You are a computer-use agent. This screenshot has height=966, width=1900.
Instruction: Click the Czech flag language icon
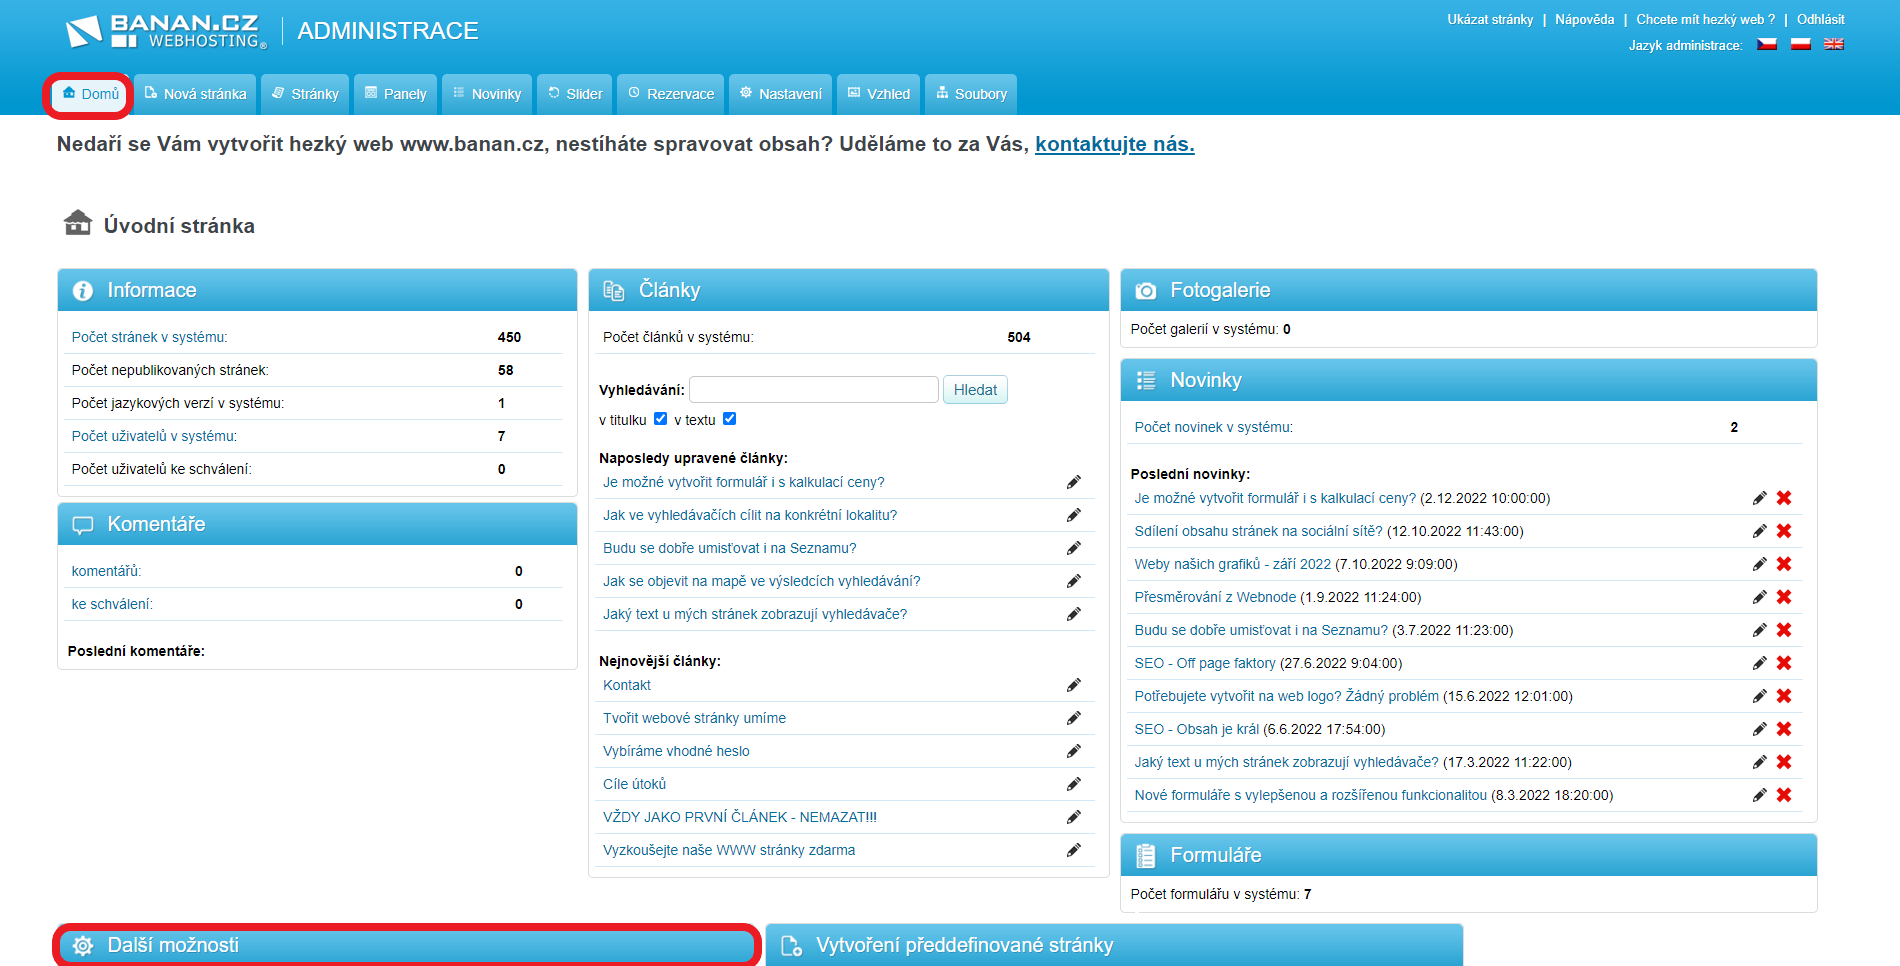[1767, 44]
